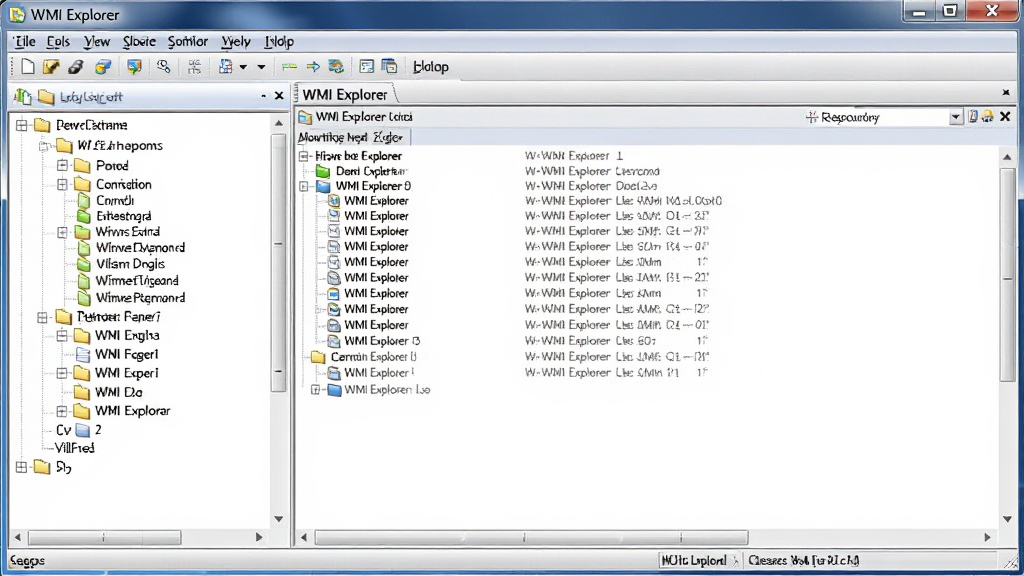Open the Repository combo box arrow
Screen dimensions: 1024x576
point(955,117)
